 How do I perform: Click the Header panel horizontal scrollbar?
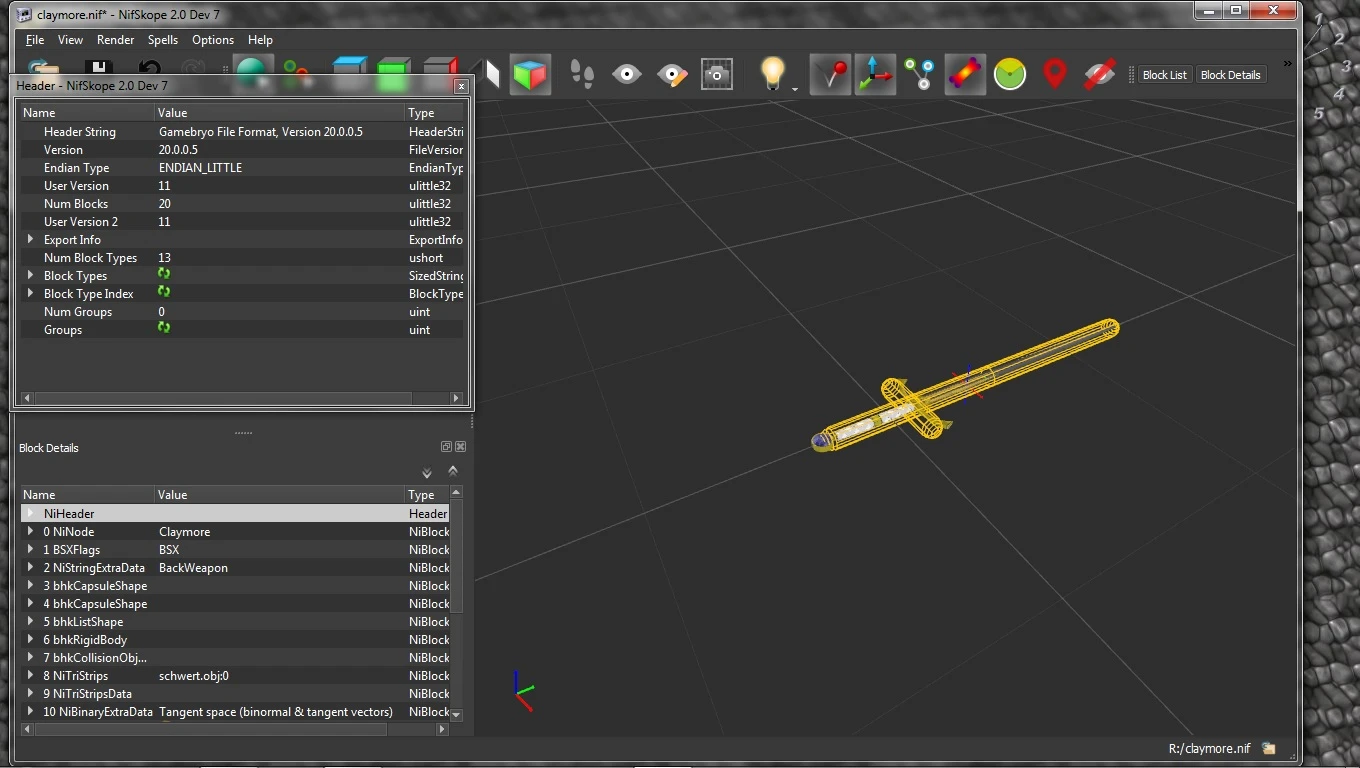coord(242,397)
